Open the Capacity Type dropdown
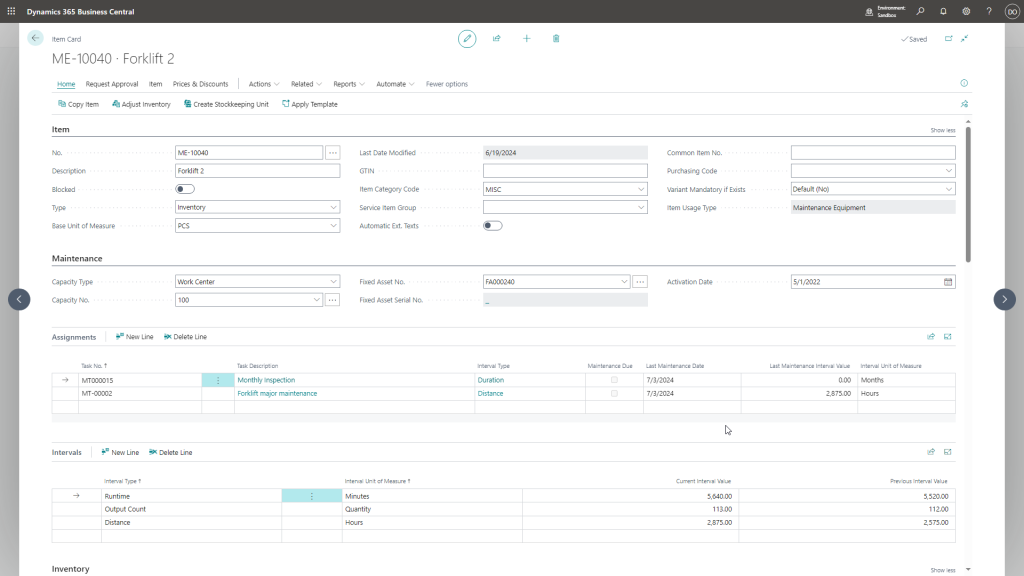The height and width of the screenshot is (576, 1024). tap(334, 281)
